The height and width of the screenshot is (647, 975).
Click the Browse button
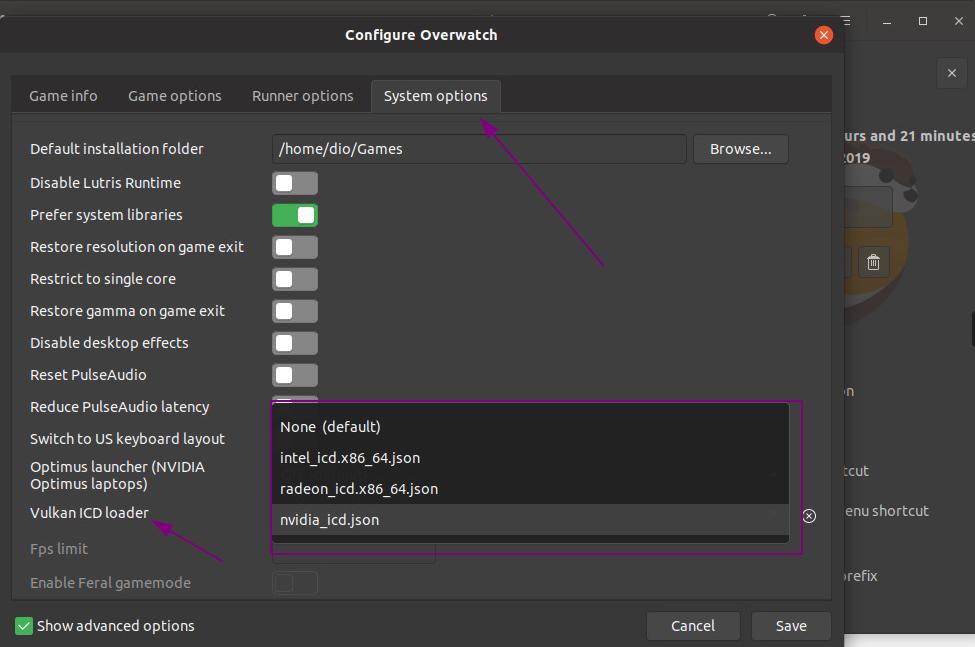[740, 148]
